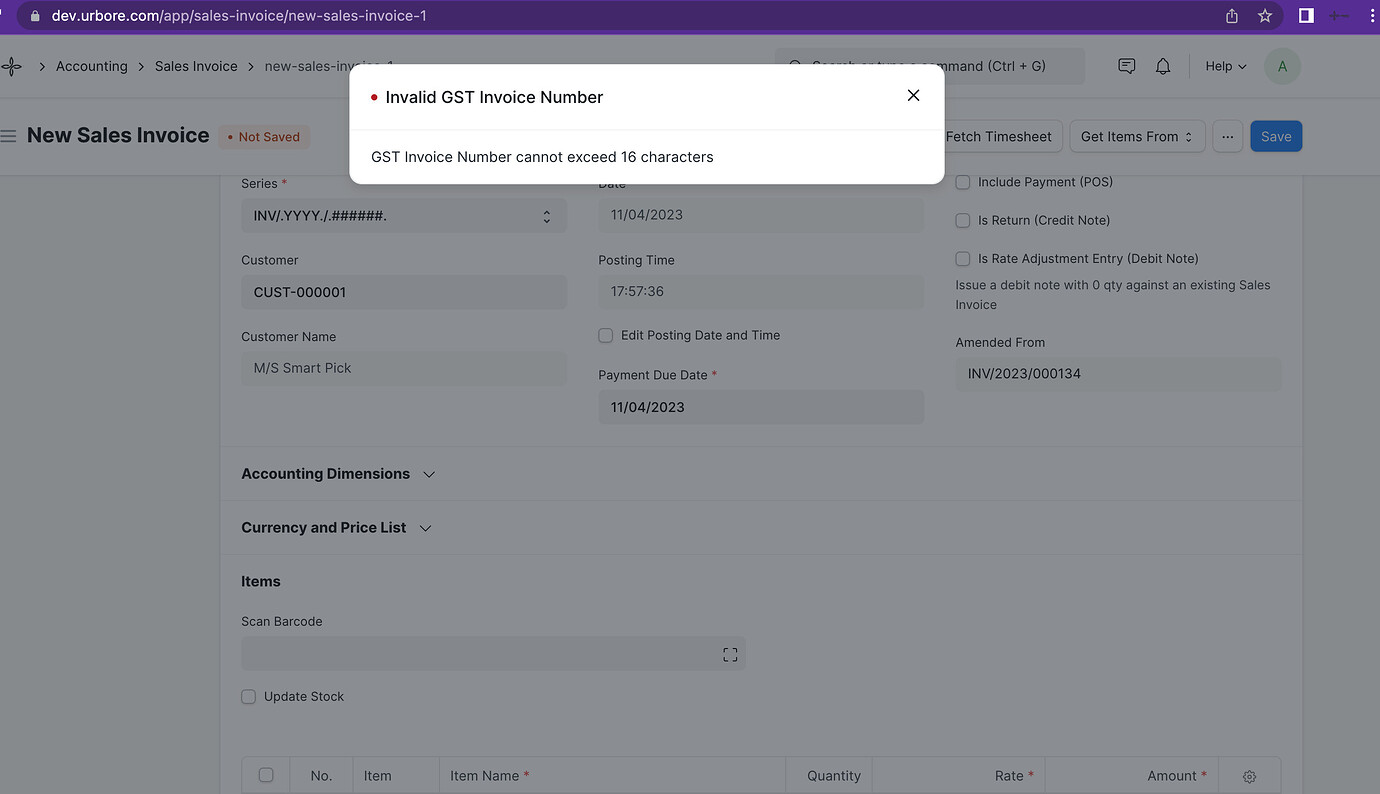Open the chat messages icon
1380x794 pixels.
[x=1126, y=66]
